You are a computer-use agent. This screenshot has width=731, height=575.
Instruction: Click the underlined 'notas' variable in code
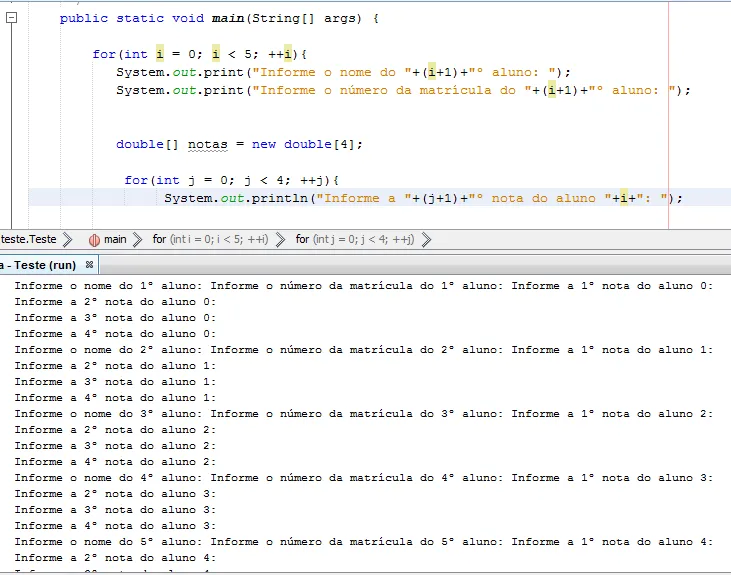pyautogui.click(x=207, y=145)
